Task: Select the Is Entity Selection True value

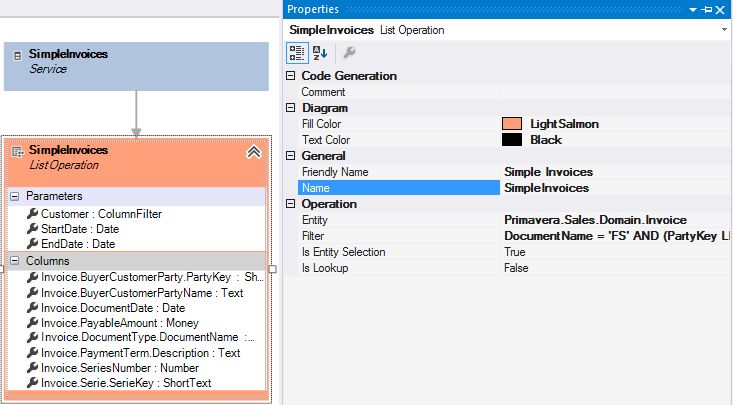Action: [615, 252]
